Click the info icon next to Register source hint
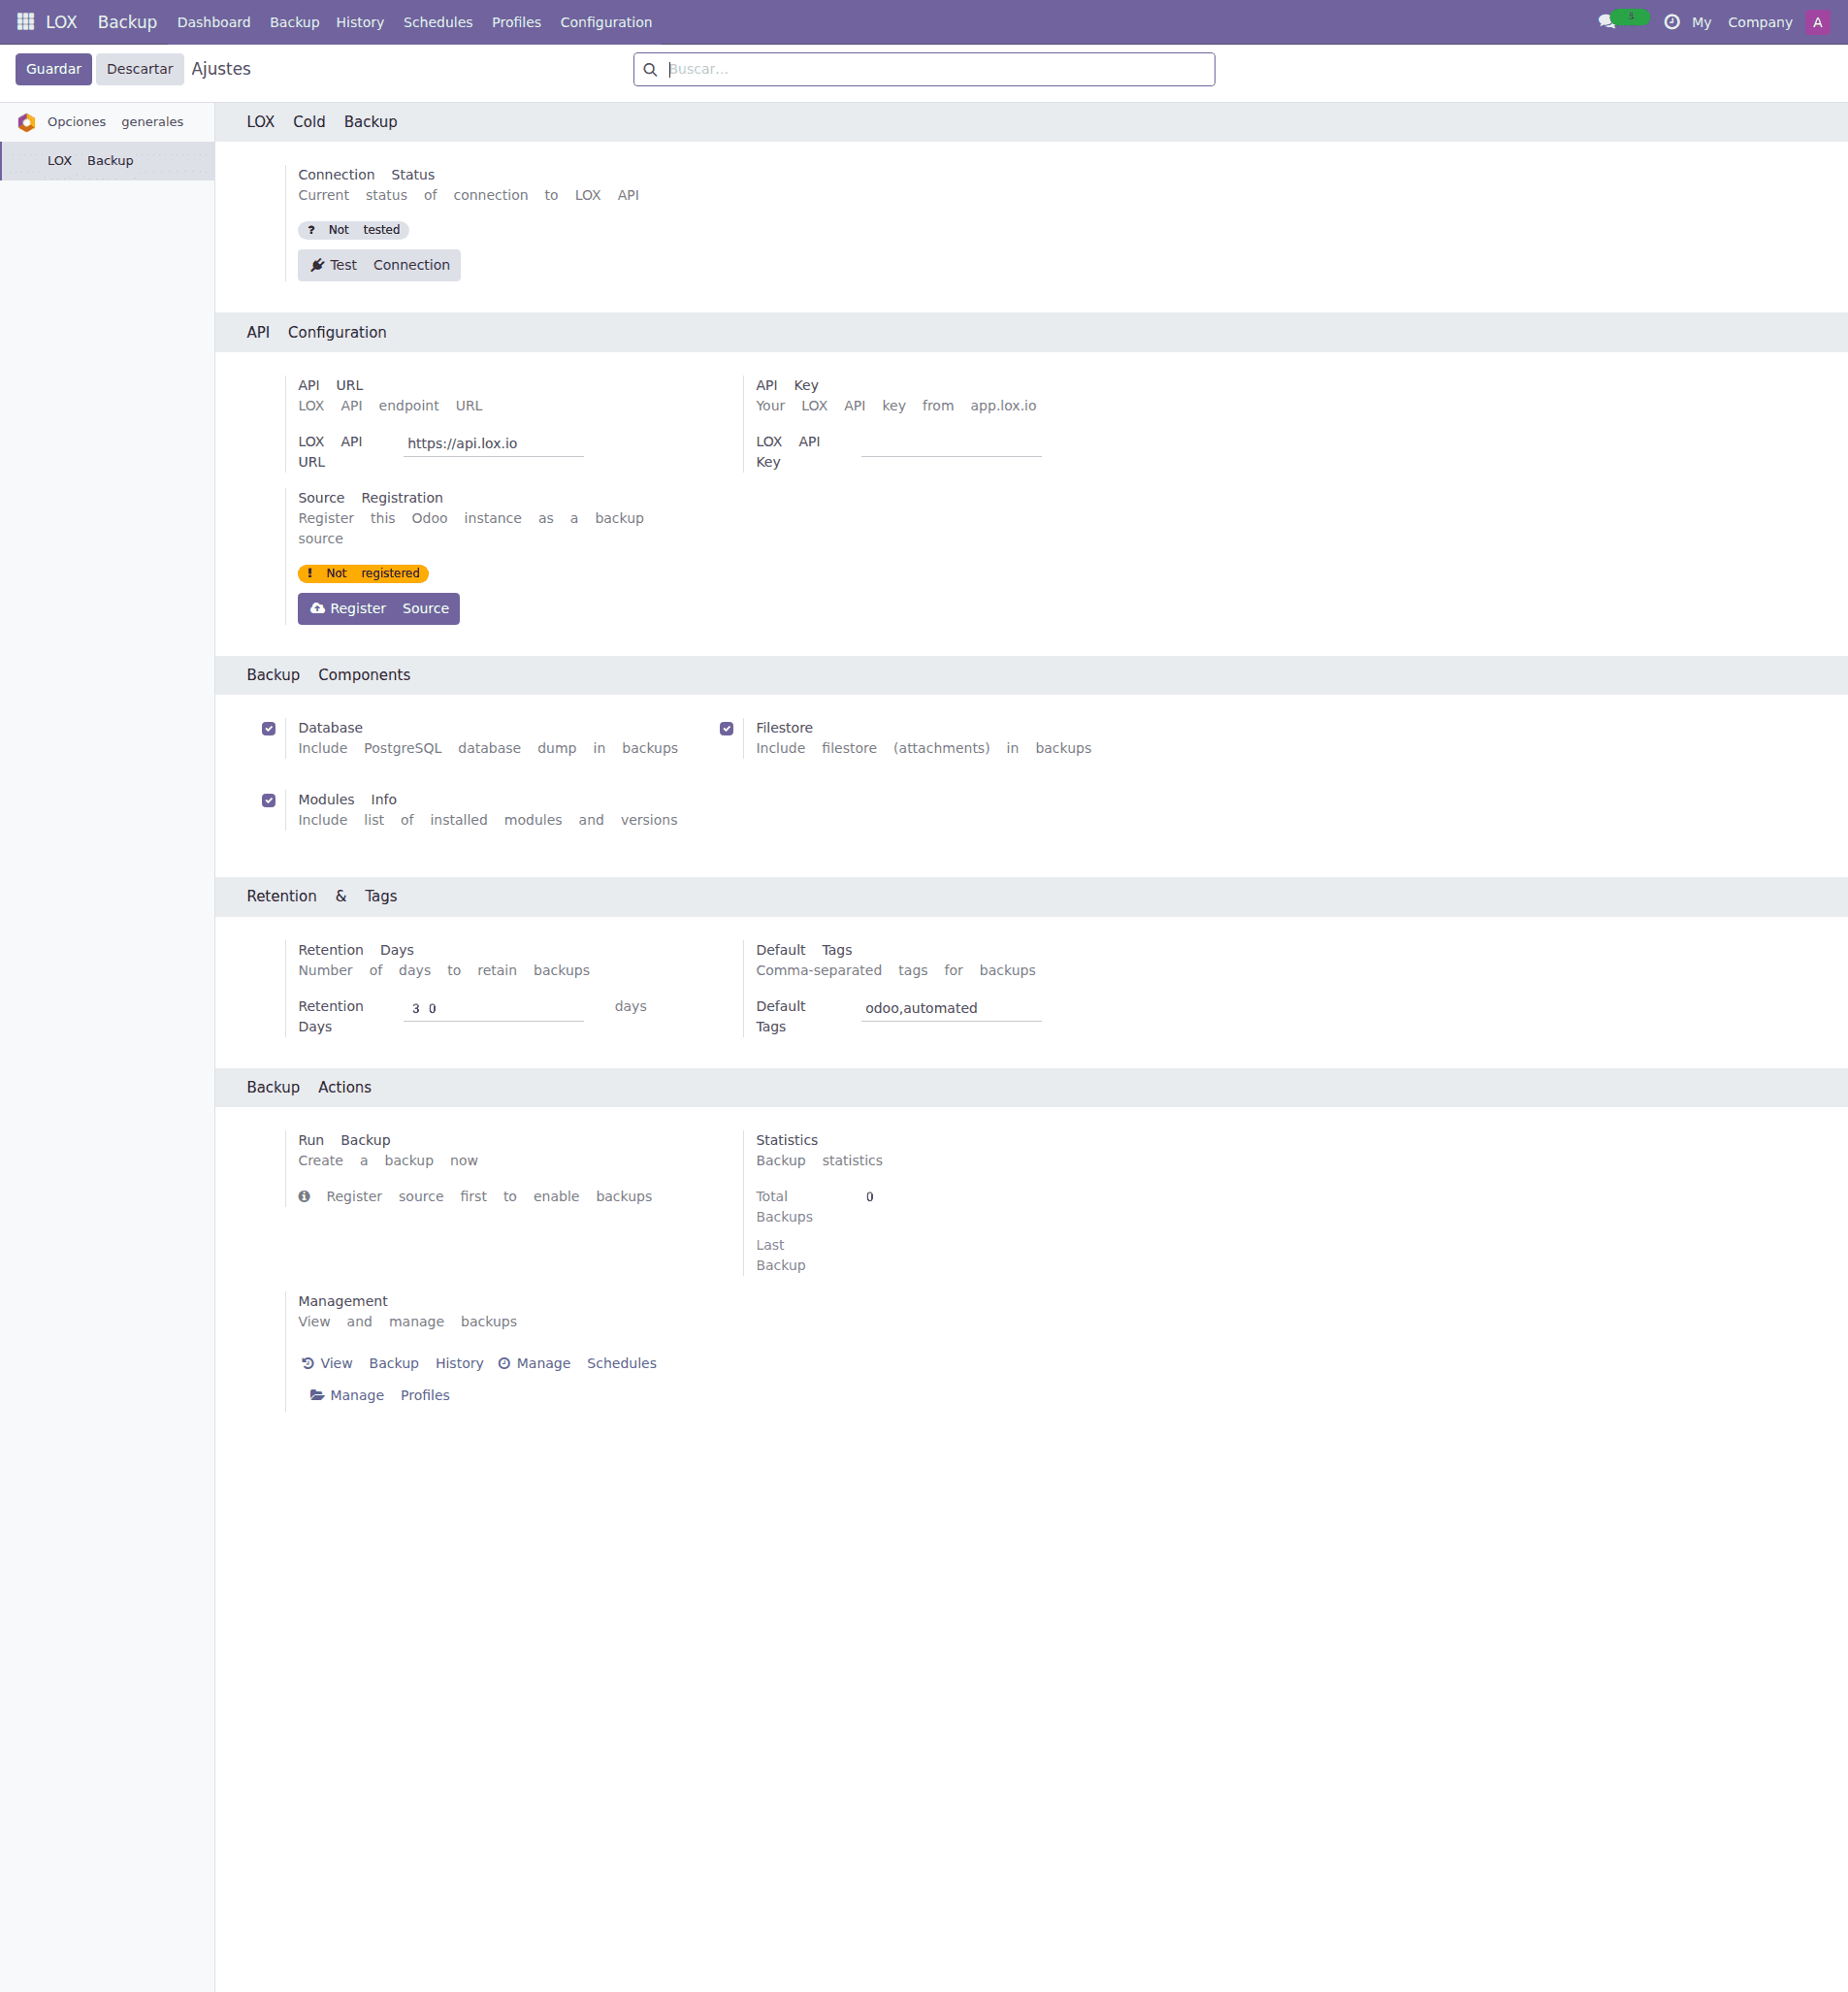Screen dimensions: 1848x1992 [x=305, y=1196]
